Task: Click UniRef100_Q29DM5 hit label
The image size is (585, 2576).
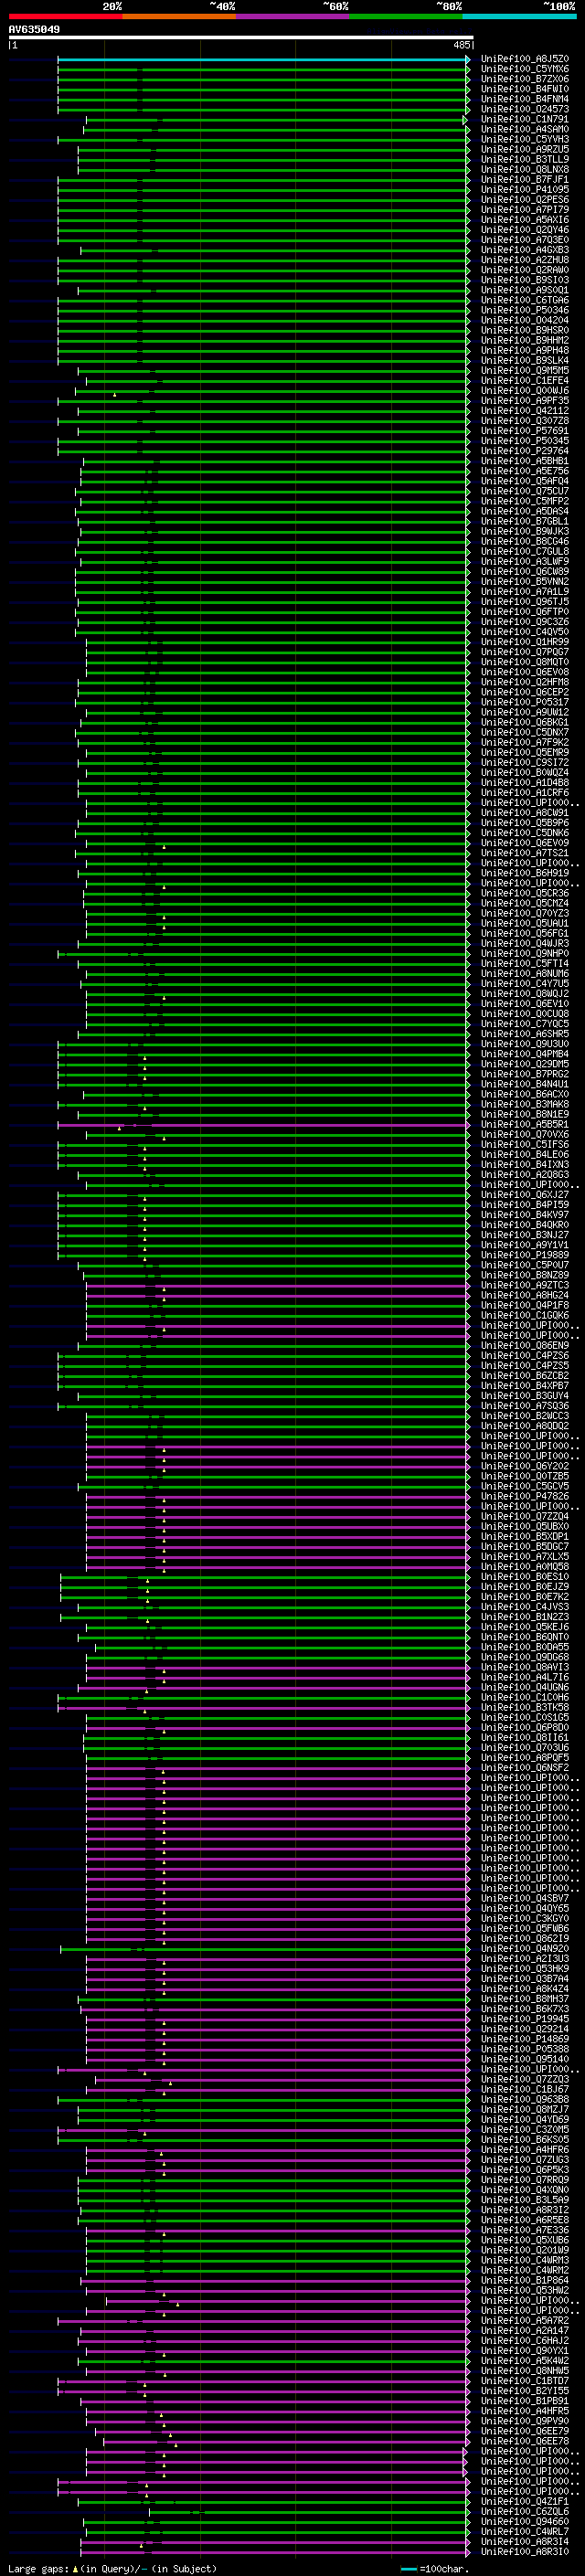Action: tap(525, 1064)
